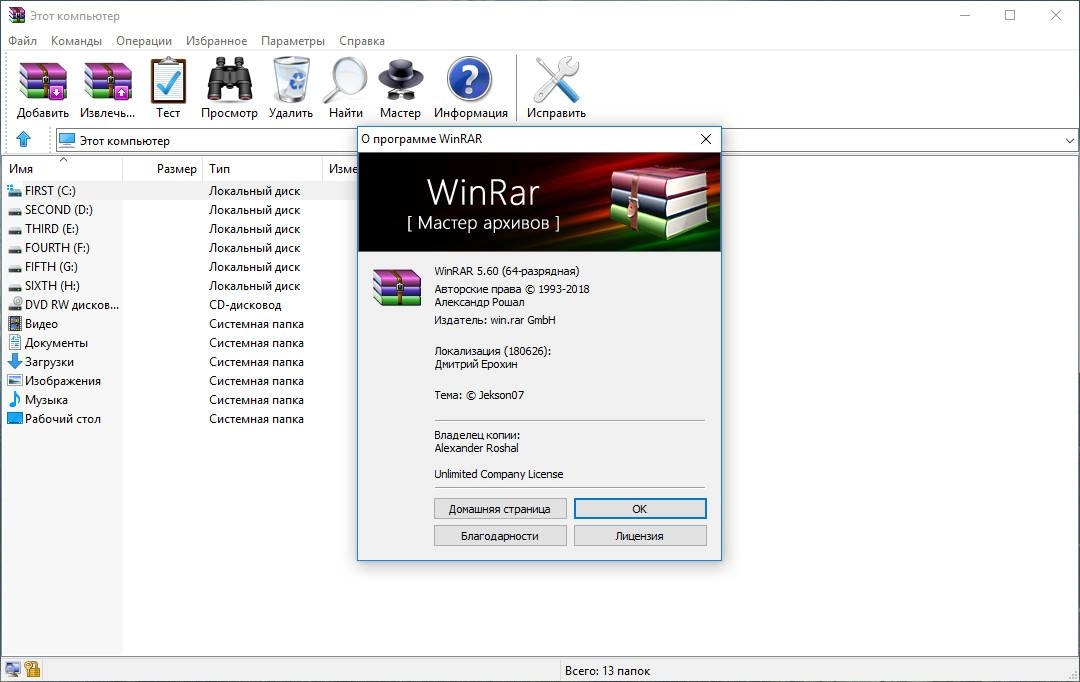Open the Операции menu
The height and width of the screenshot is (682, 1080).
(x=144, y=41)
